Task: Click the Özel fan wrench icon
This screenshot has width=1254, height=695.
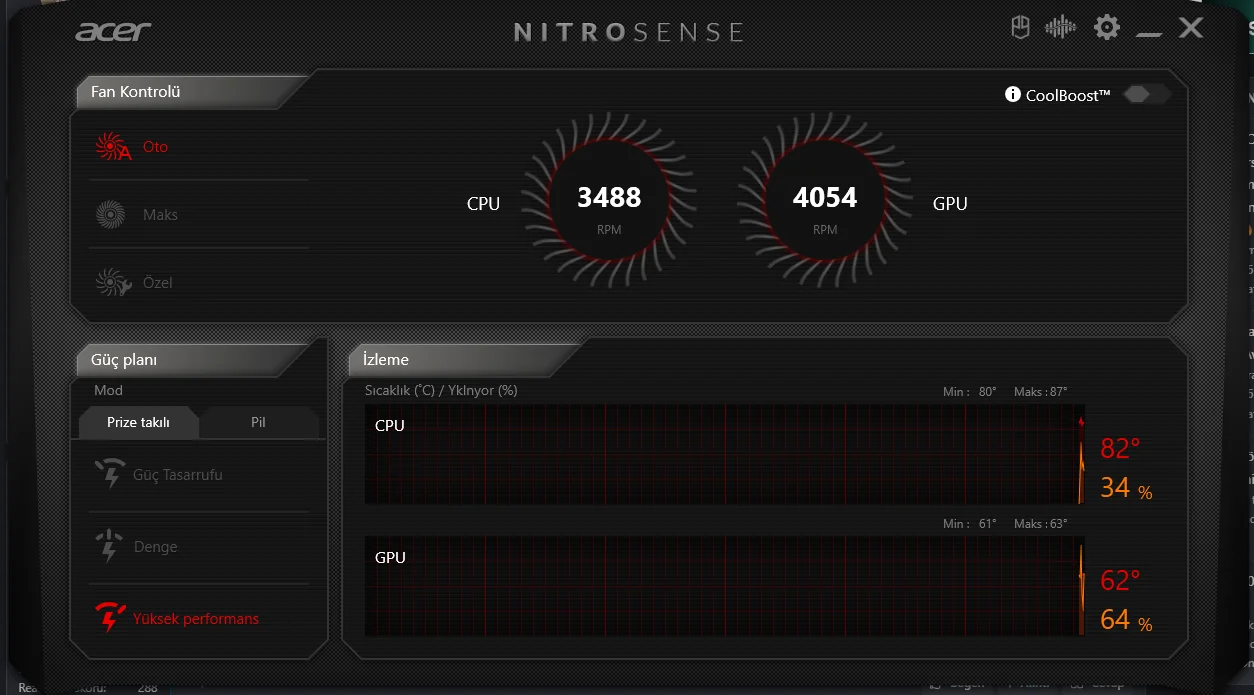Action: coord(112,282)
